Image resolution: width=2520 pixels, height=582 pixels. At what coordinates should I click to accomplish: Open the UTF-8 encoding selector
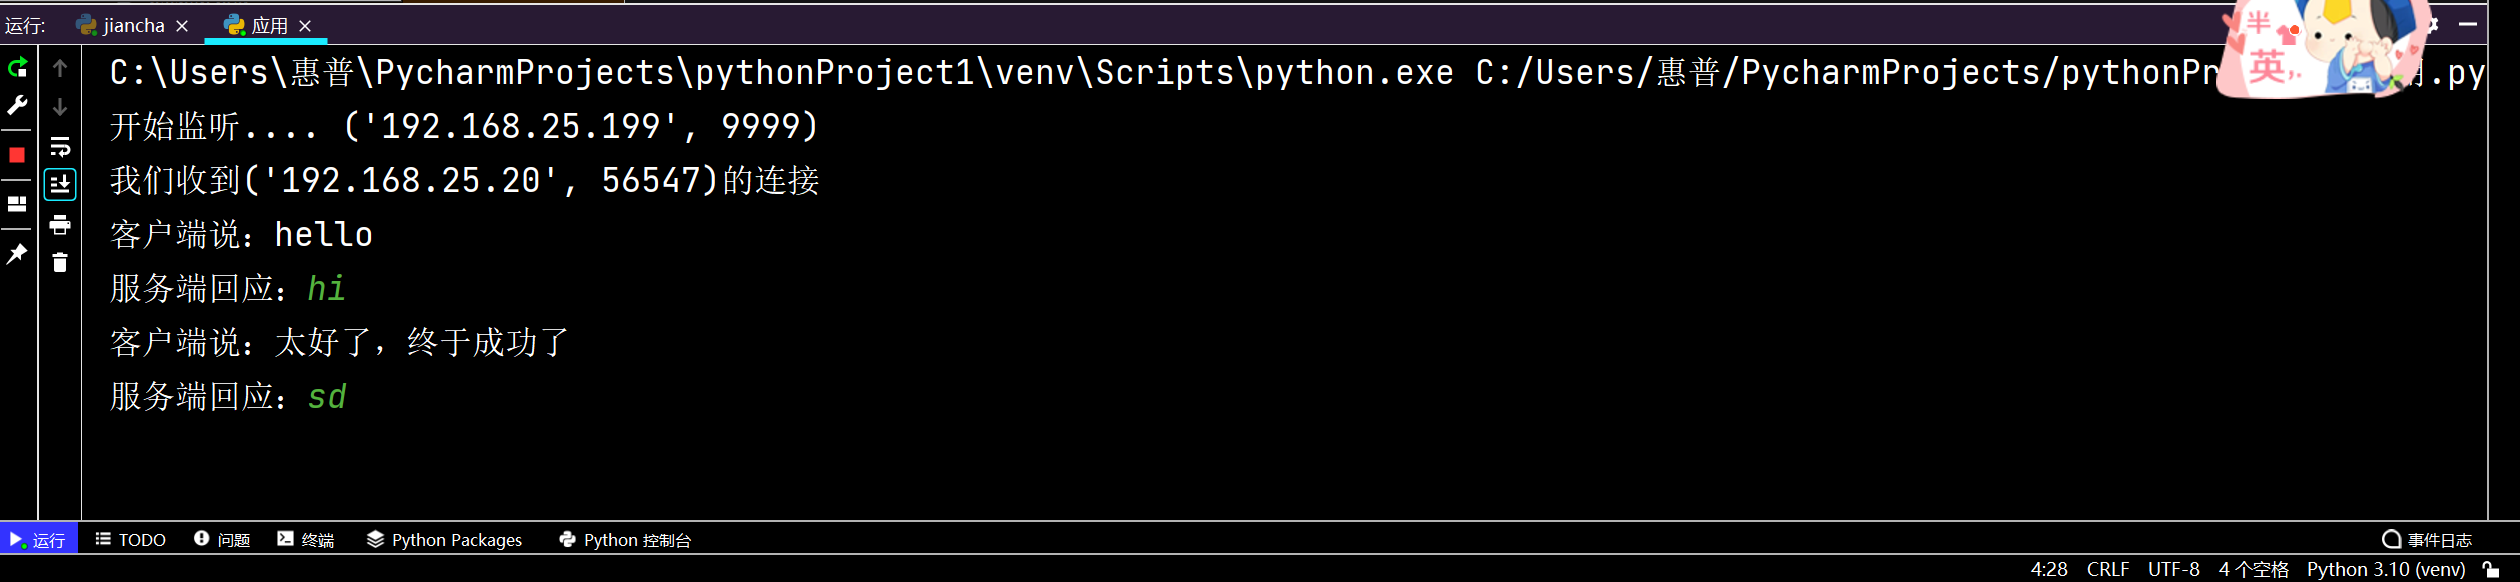coord(2173,569)
